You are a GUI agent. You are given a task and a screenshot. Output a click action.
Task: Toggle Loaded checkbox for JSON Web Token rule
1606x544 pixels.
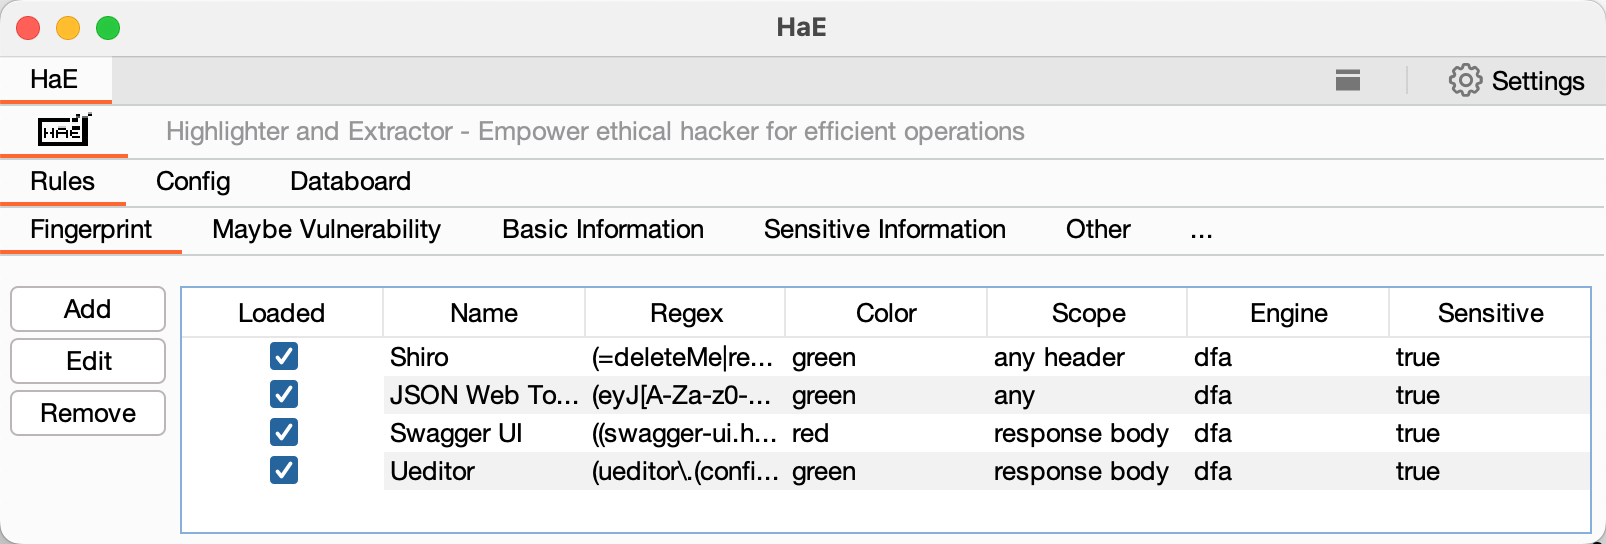pos(284,395)
